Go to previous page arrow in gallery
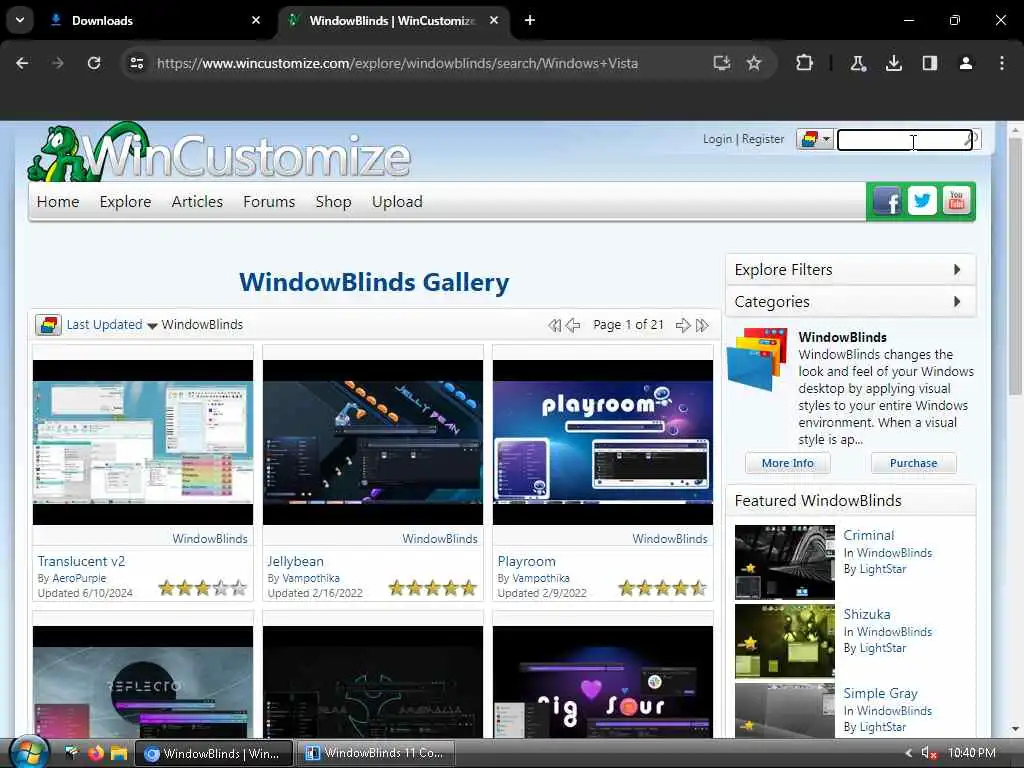The height and width of the screenshot is (768, 1024). (x=573, y=325)
